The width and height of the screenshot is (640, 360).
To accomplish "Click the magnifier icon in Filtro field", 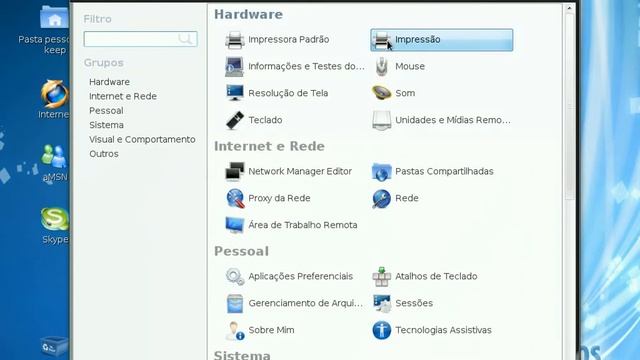I will click(185, 39).
